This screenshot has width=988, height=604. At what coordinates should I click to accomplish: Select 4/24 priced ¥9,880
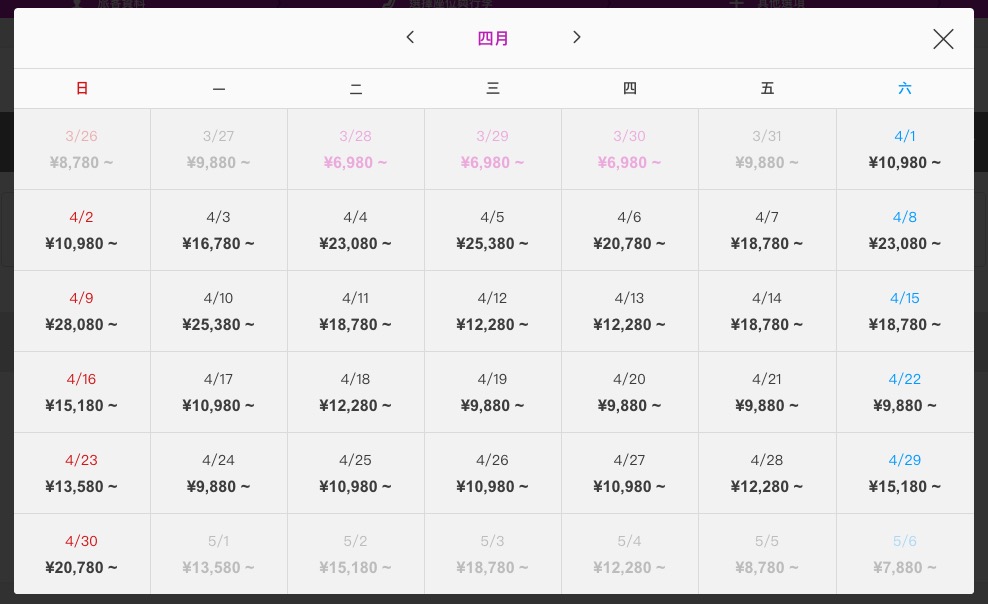pos(219,473)
